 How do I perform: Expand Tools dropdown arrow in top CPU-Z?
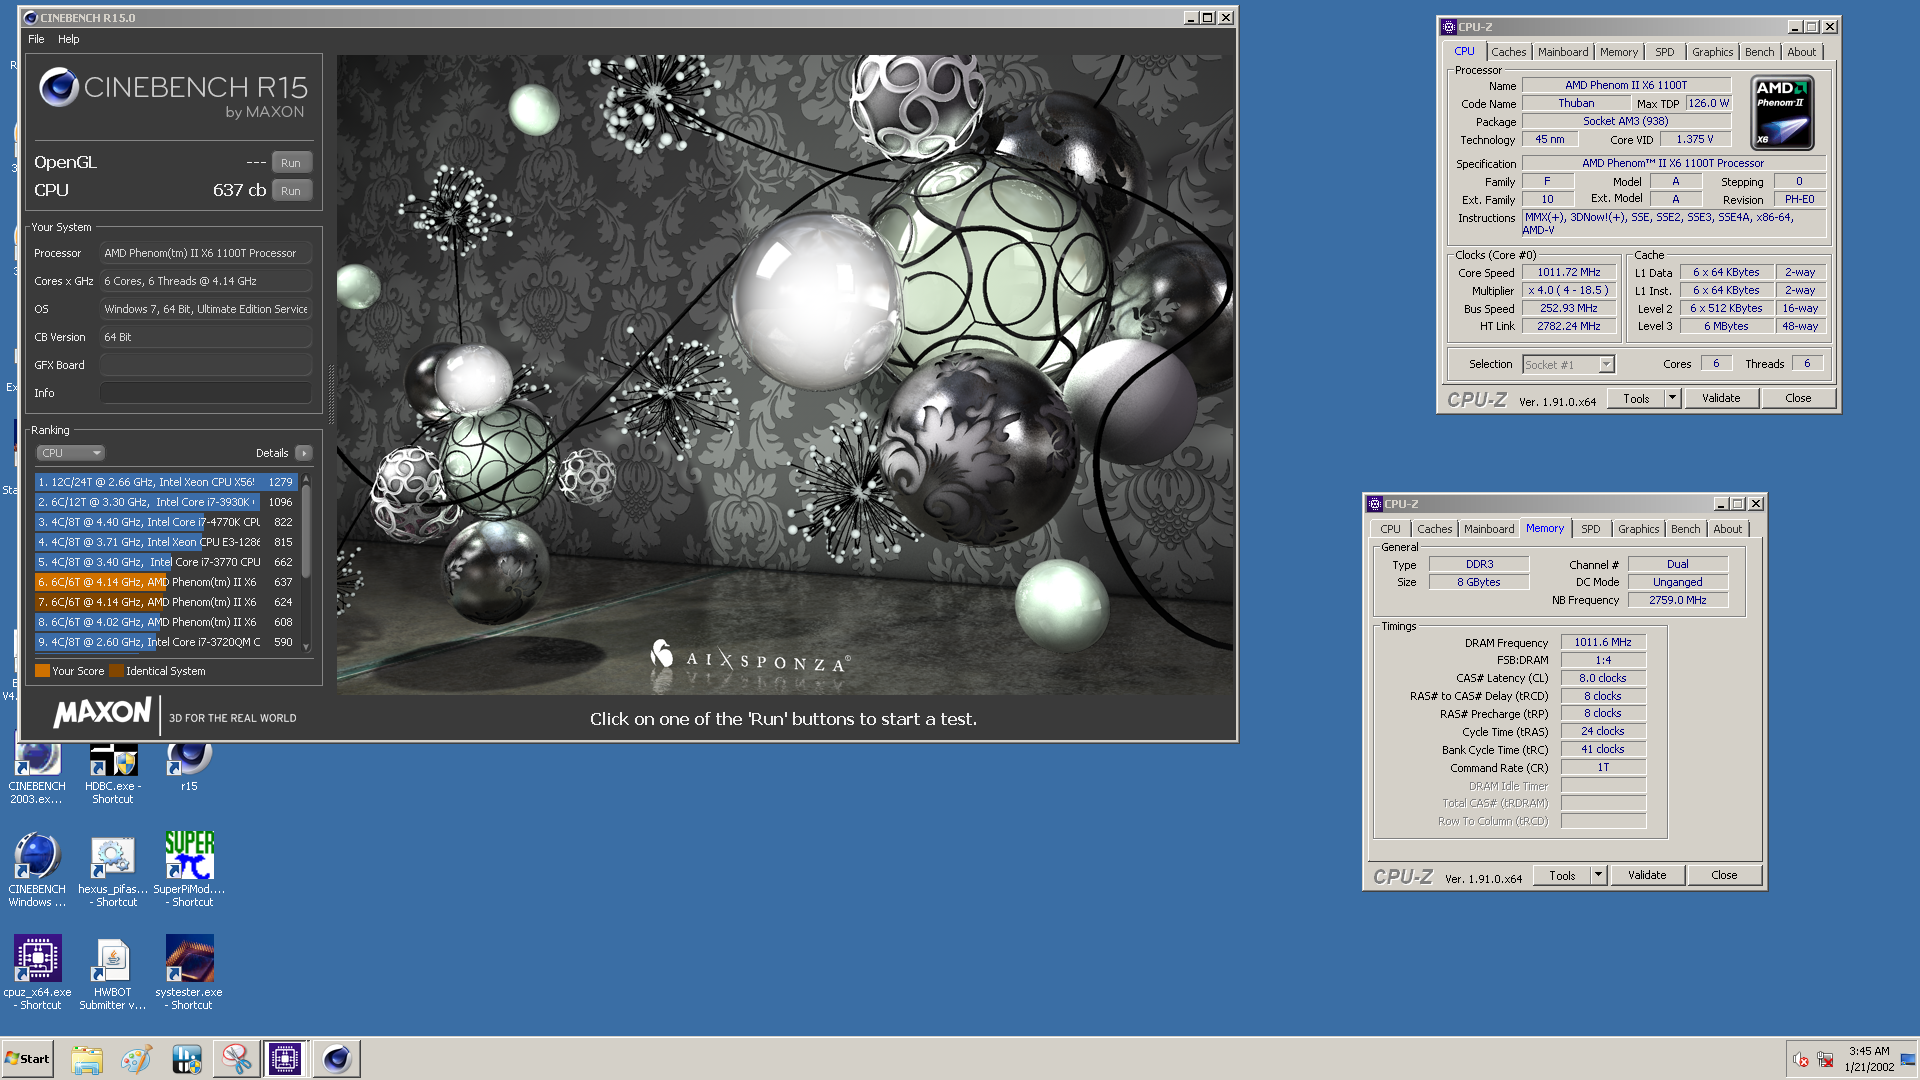pyautogui.click(x=1672, y=398)
